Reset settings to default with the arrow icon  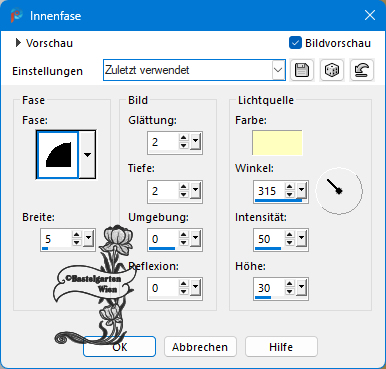coord(362,70)
